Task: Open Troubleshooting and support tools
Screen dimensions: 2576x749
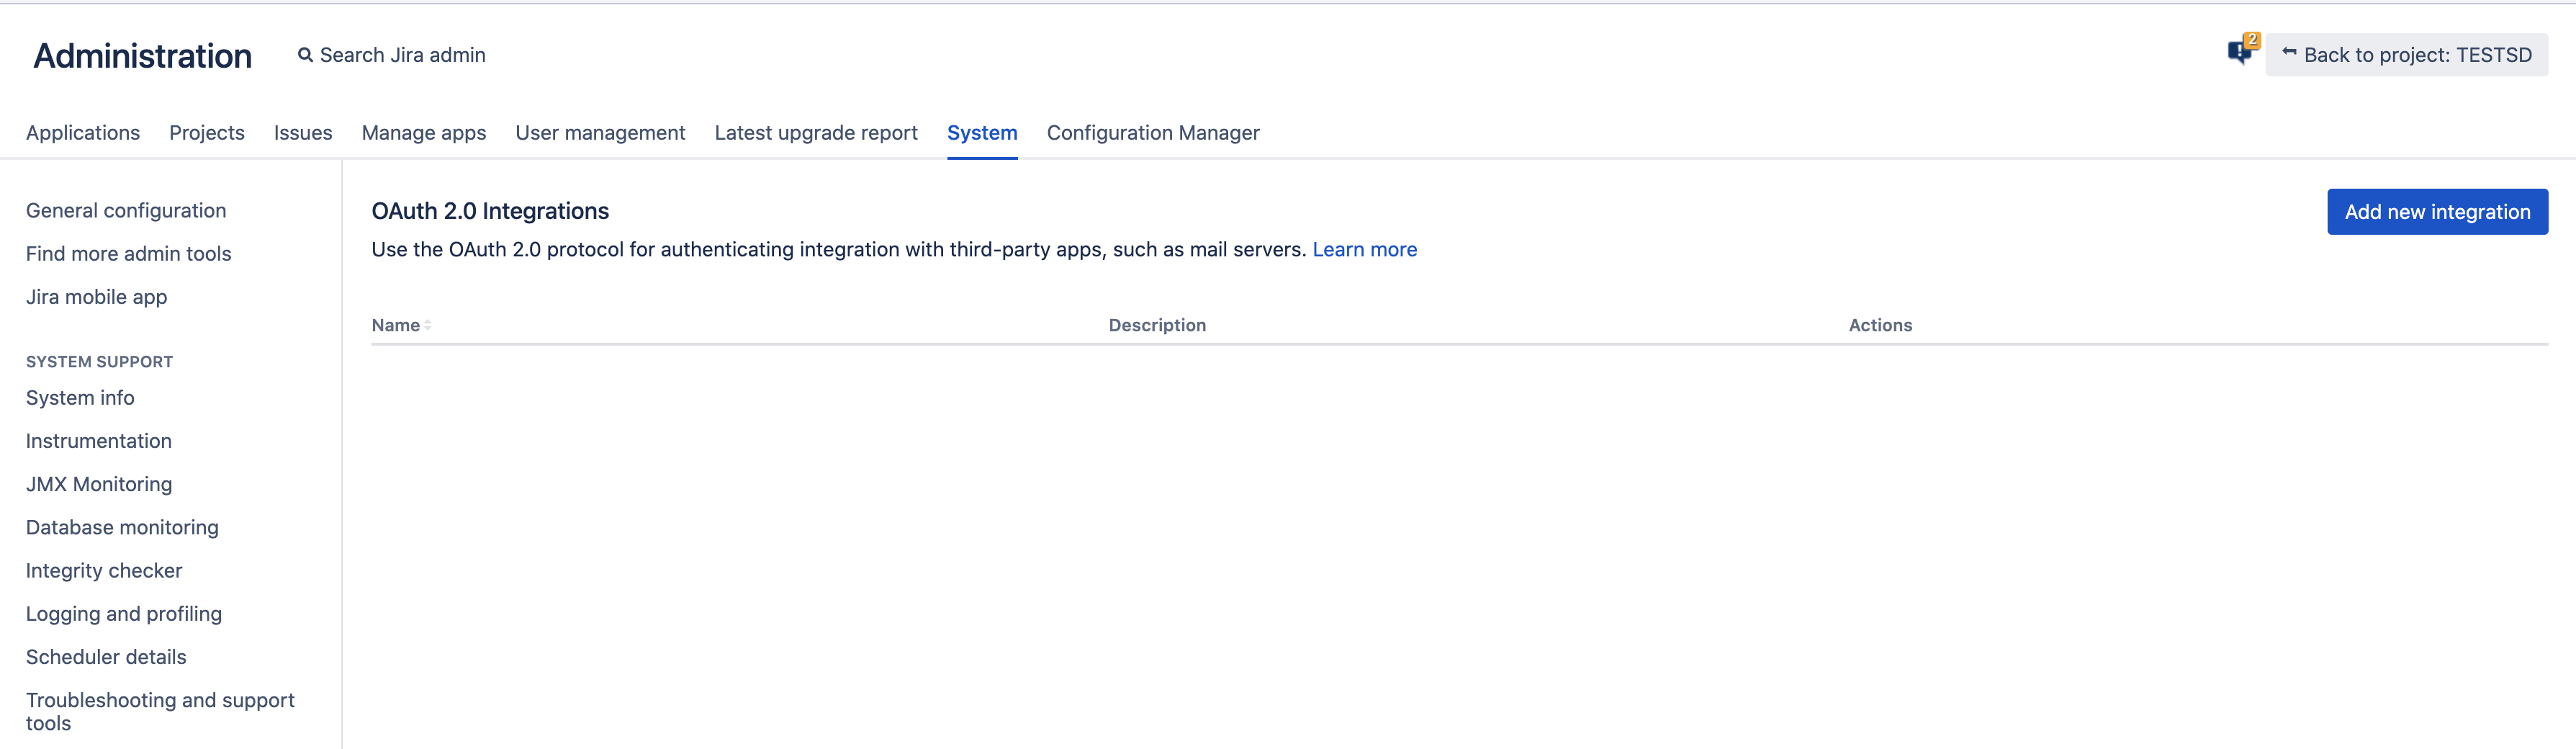Action: coord(160,711)
